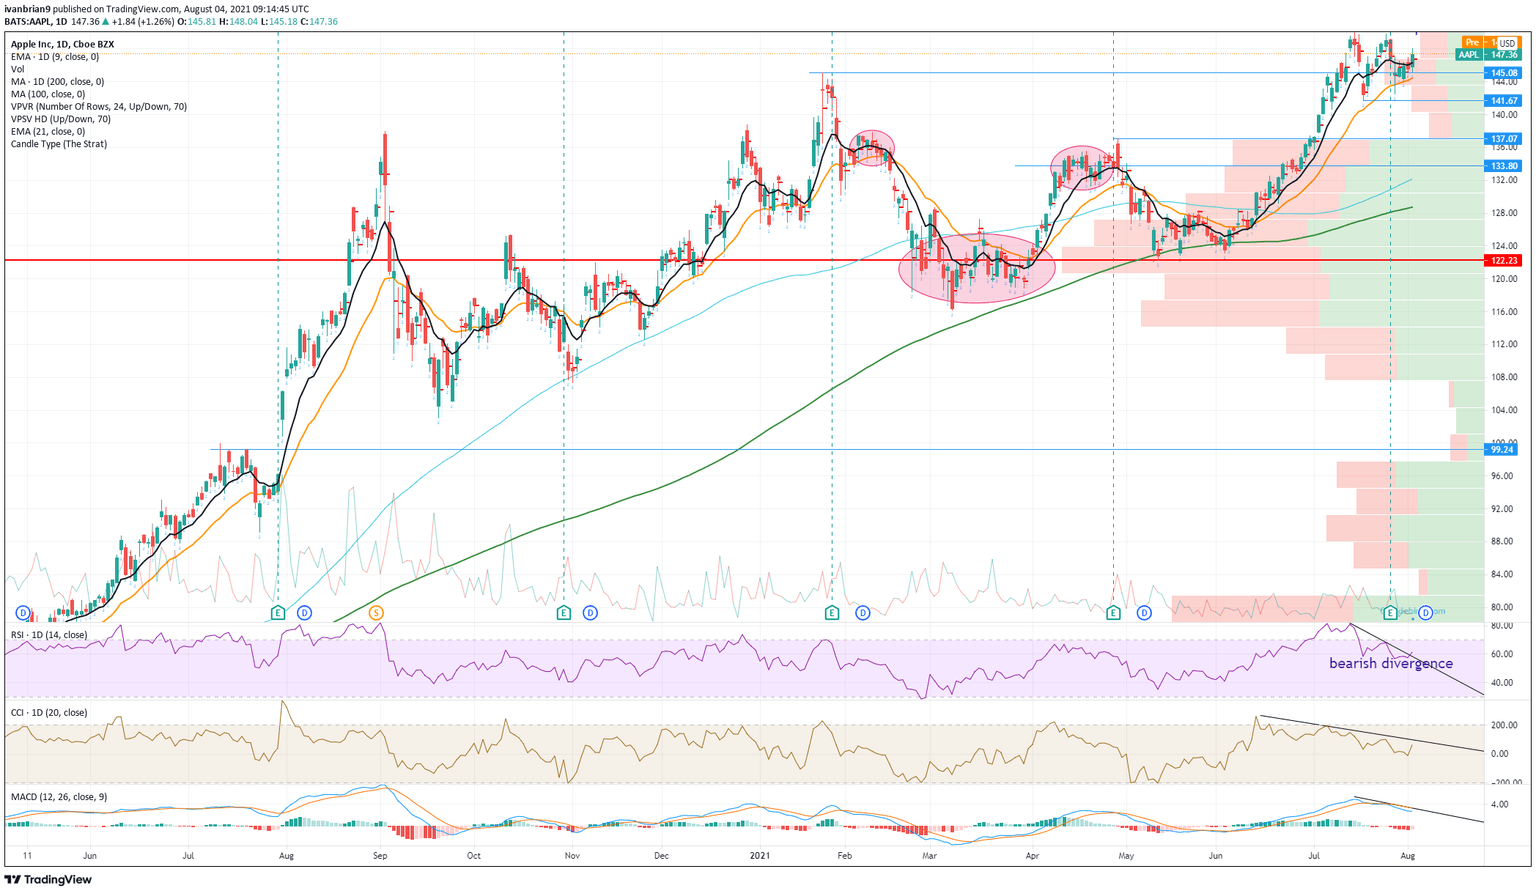
Task: Click the Sep label on the time axis
Action: tap(379, 856)
